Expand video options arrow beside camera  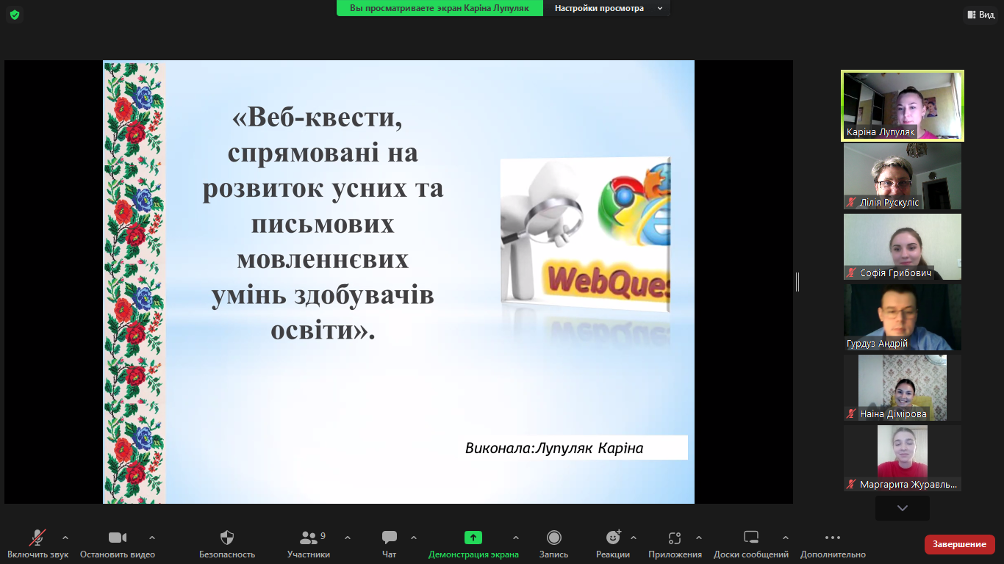152,537
